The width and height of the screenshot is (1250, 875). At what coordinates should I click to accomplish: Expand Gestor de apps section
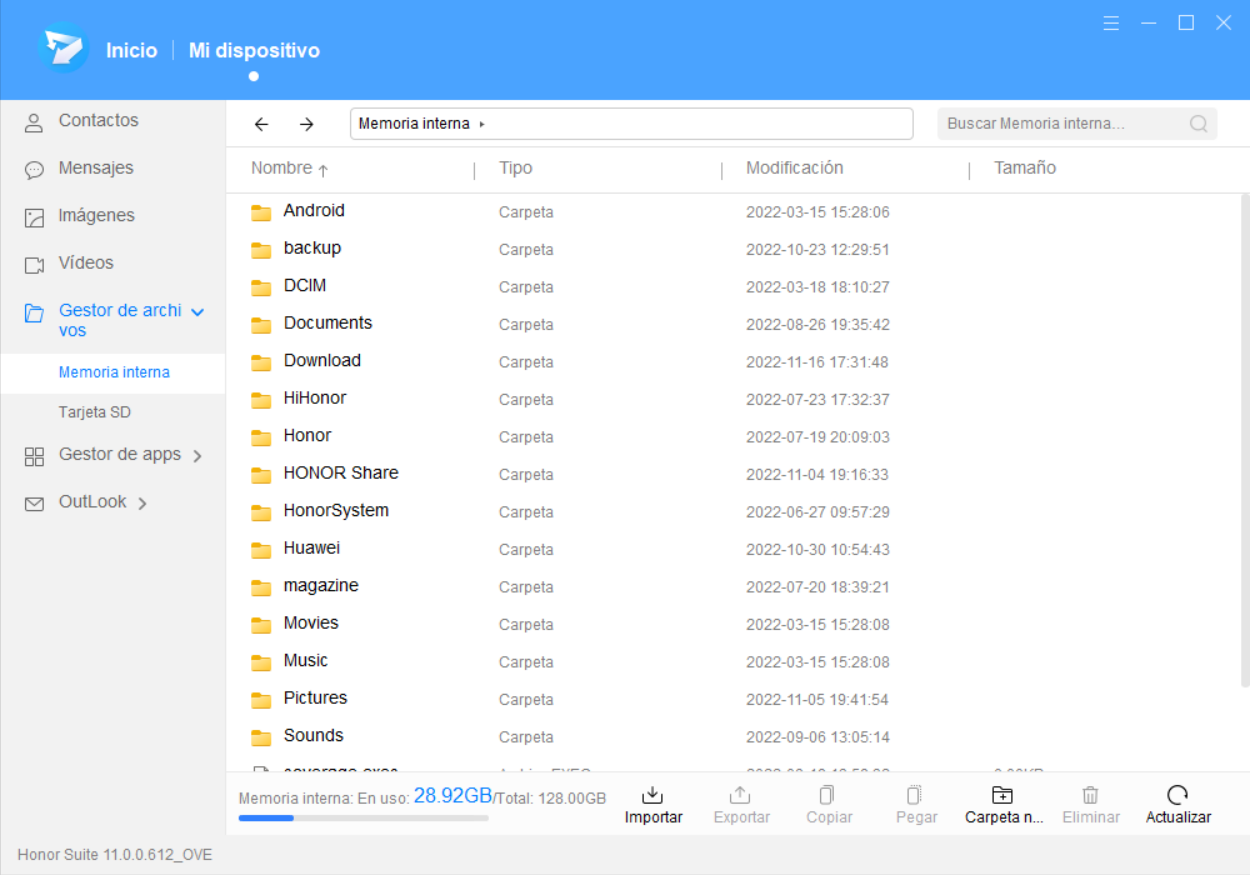(x=197, y=456)
